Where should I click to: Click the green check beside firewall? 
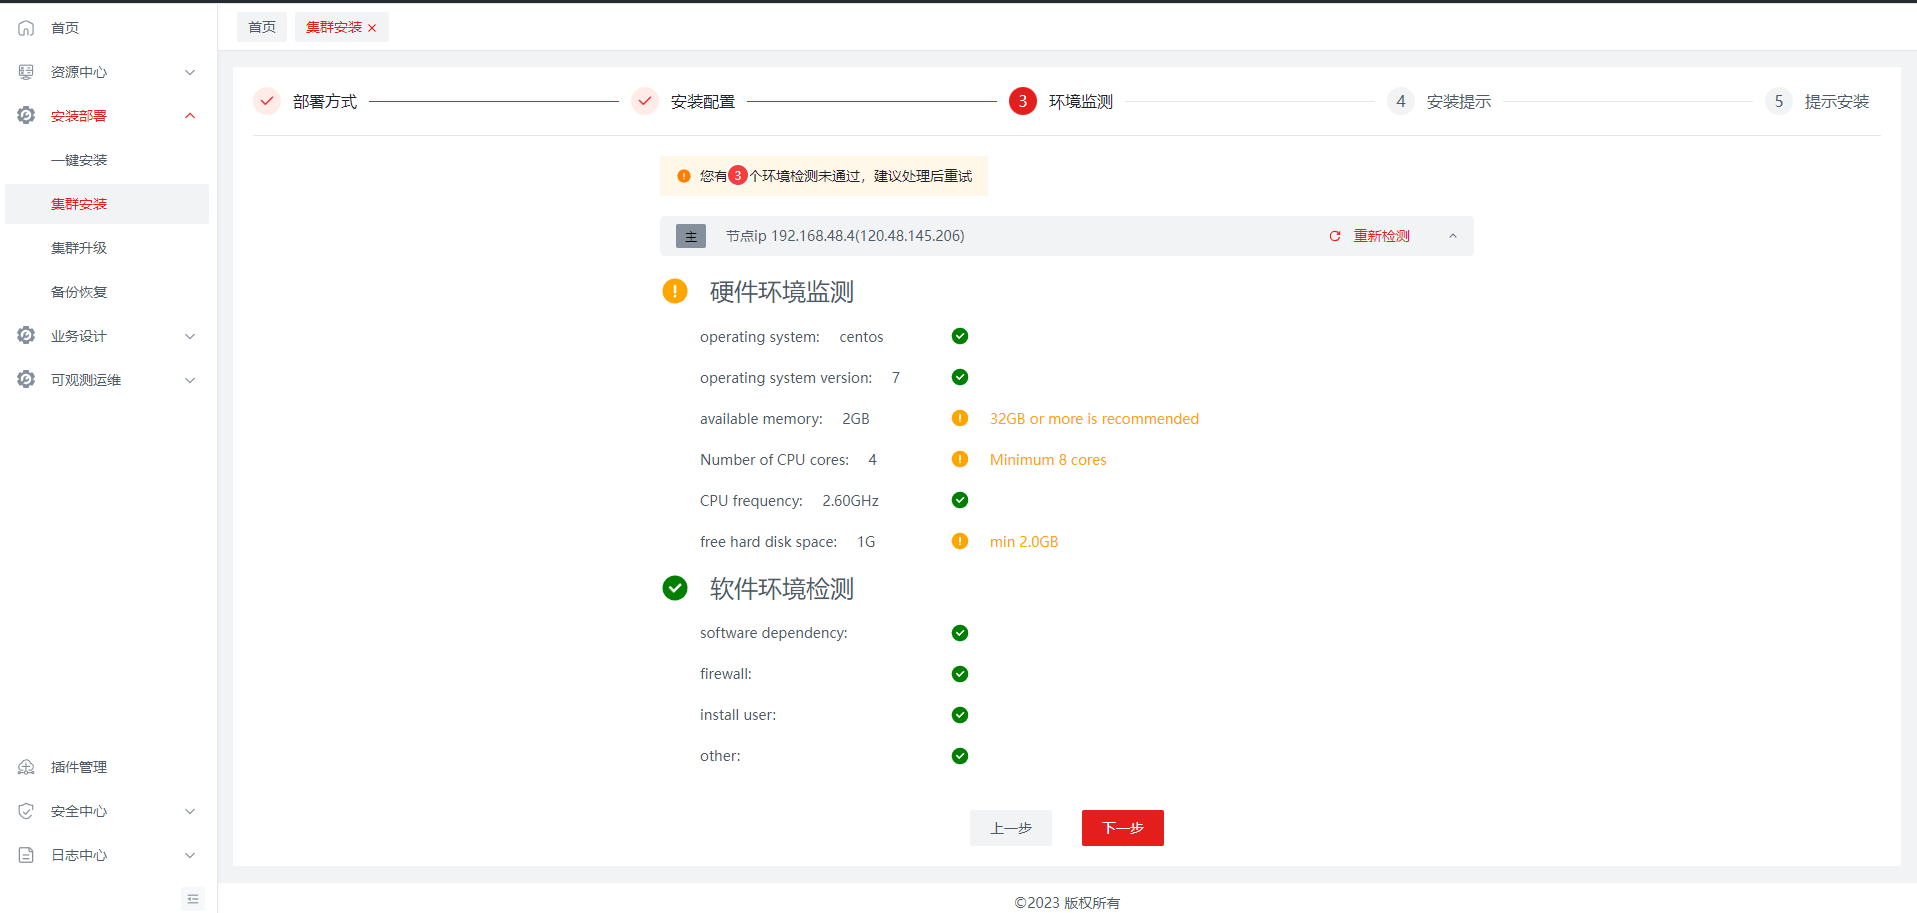pyautogui.click(x=960, y=674)
